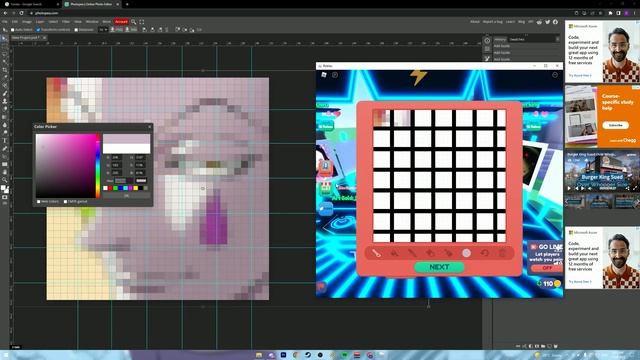The height and width of the screenshot is (360, 640).
Task: Open the zoom level dropdown in options bar
Action: (103, 30)
